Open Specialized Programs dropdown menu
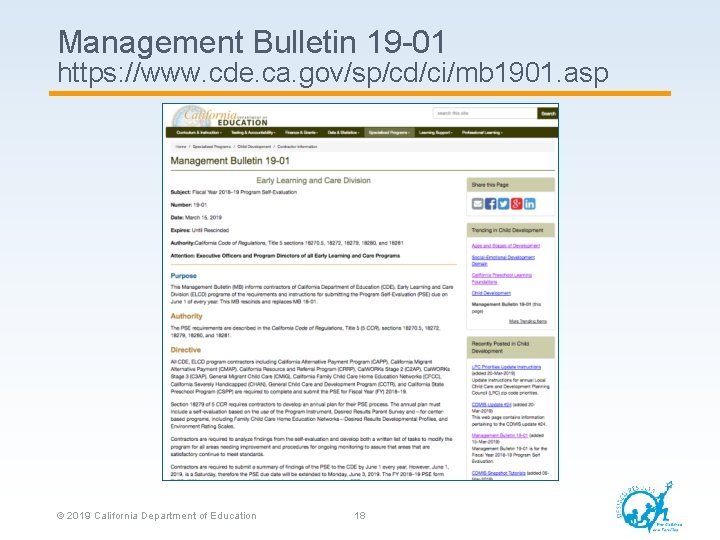The image size is (720, 540). [389, 133]
